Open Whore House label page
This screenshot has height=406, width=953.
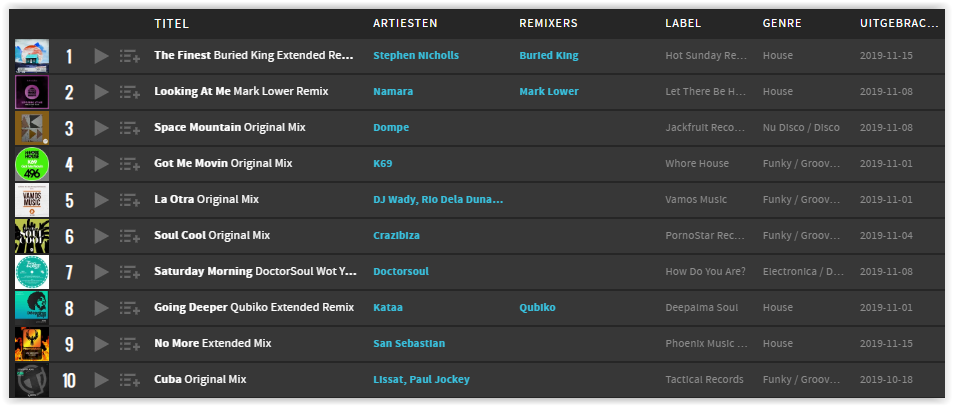[697, 163]
